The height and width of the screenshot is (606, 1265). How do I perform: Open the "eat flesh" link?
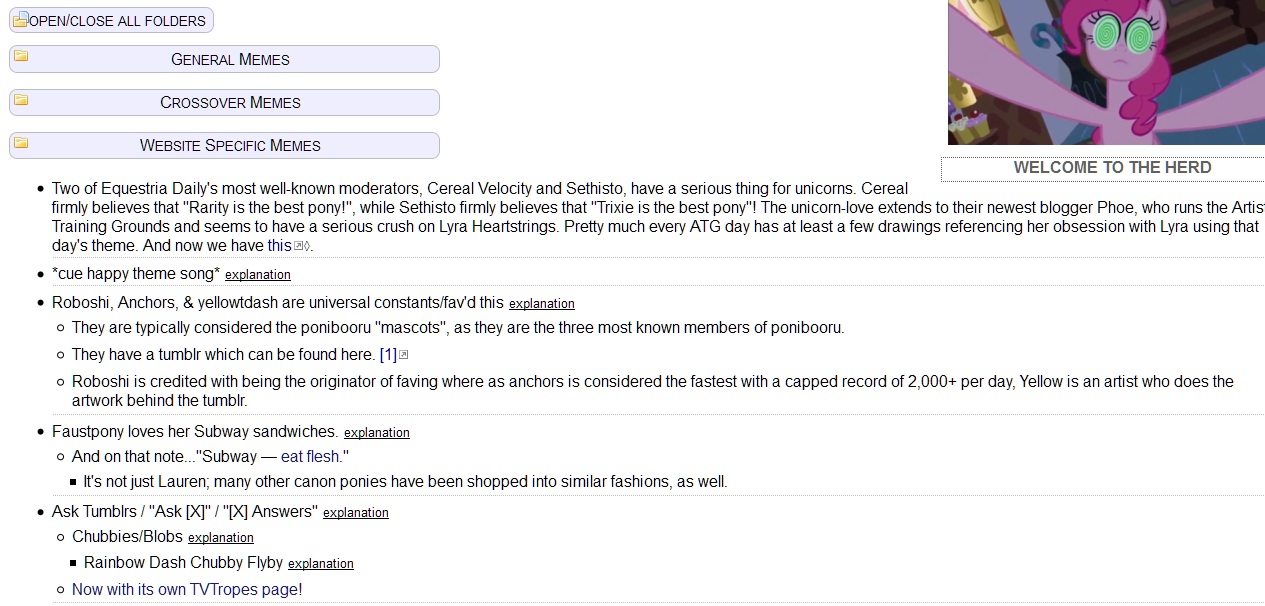(311, 457)
